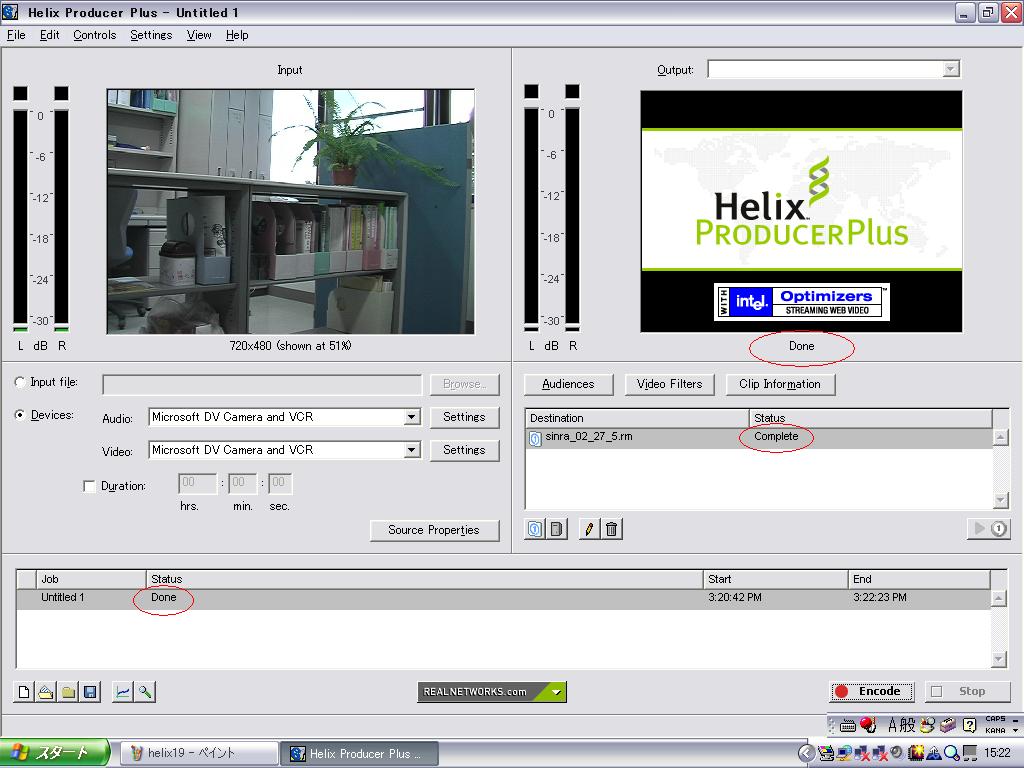1024x768 pixels.
Task: Click the Input file path field
Action: tap(262, 385)
